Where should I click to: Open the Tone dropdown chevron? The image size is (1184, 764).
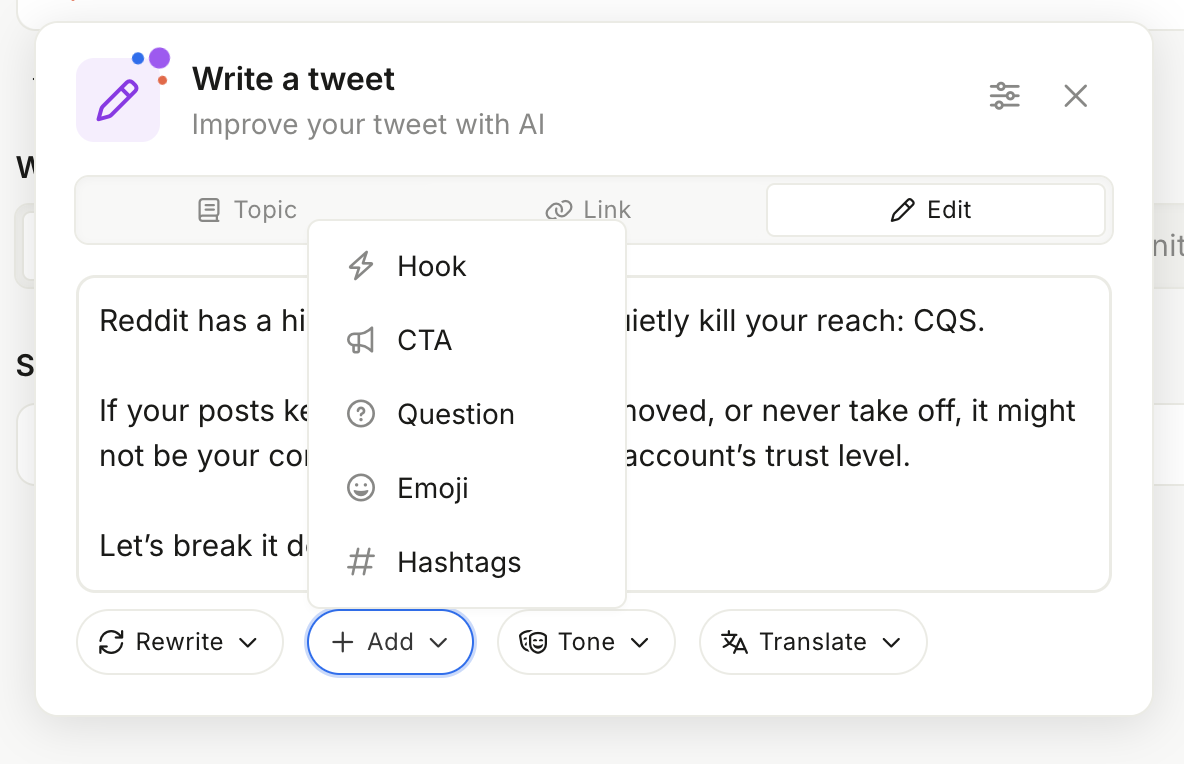point(640,642)
